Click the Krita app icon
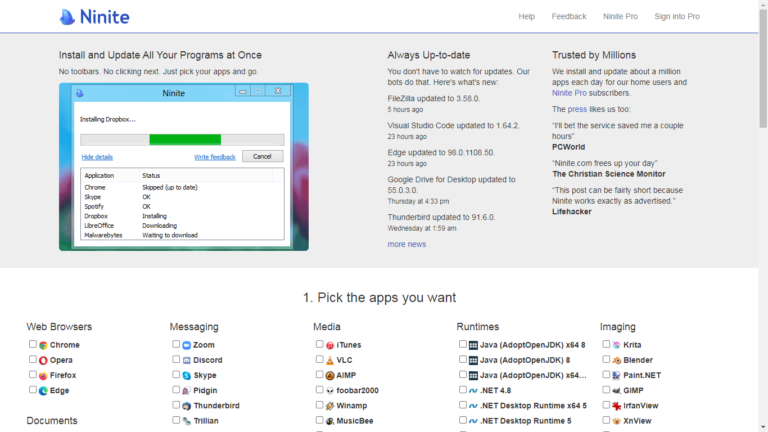 pos(617,345)
